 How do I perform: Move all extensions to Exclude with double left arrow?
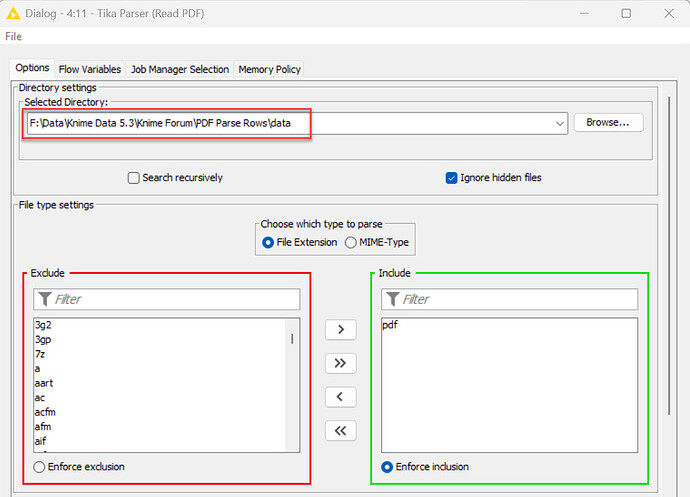pyautogui.click(x=341, y=431)
